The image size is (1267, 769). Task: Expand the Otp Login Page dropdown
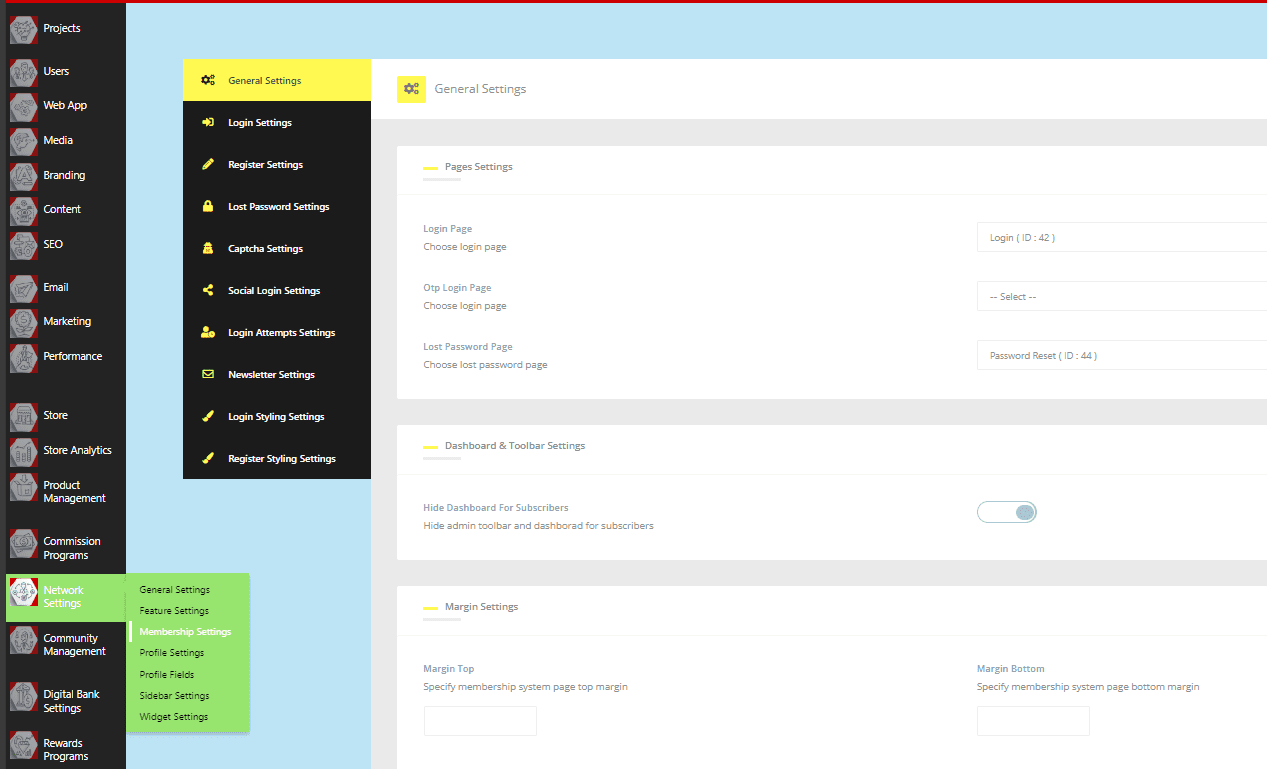point(1120,297)
